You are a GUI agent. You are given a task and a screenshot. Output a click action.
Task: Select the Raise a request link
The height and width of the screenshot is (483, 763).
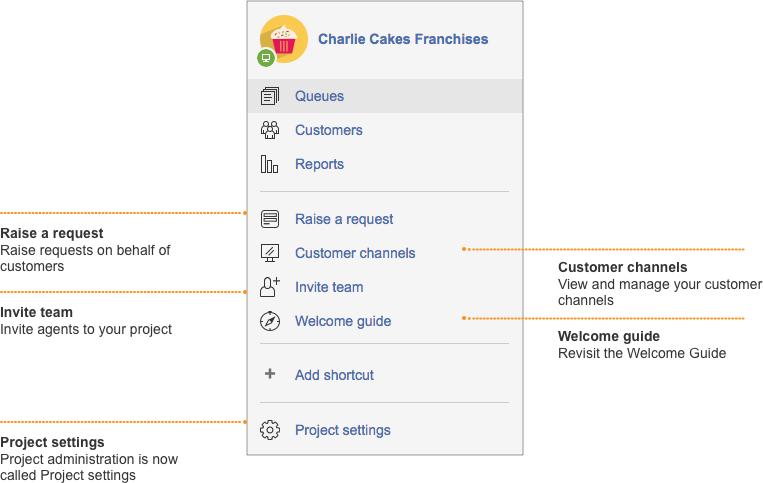coord(344,219)
